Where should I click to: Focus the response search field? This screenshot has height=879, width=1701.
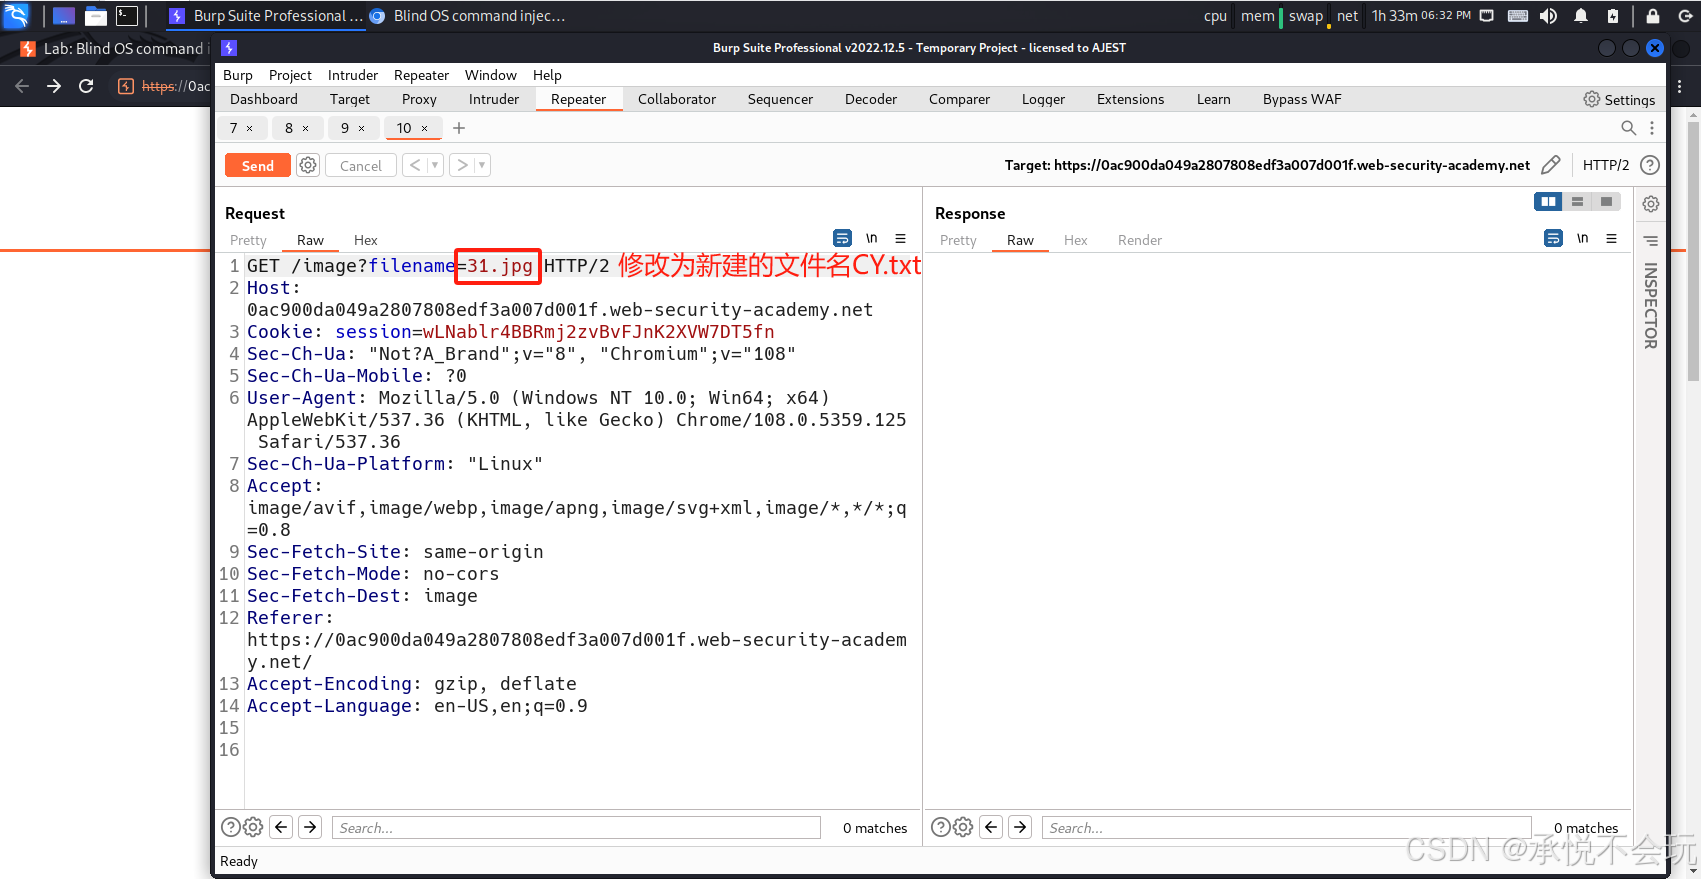pyautogui.click(x=1286, y=827)
